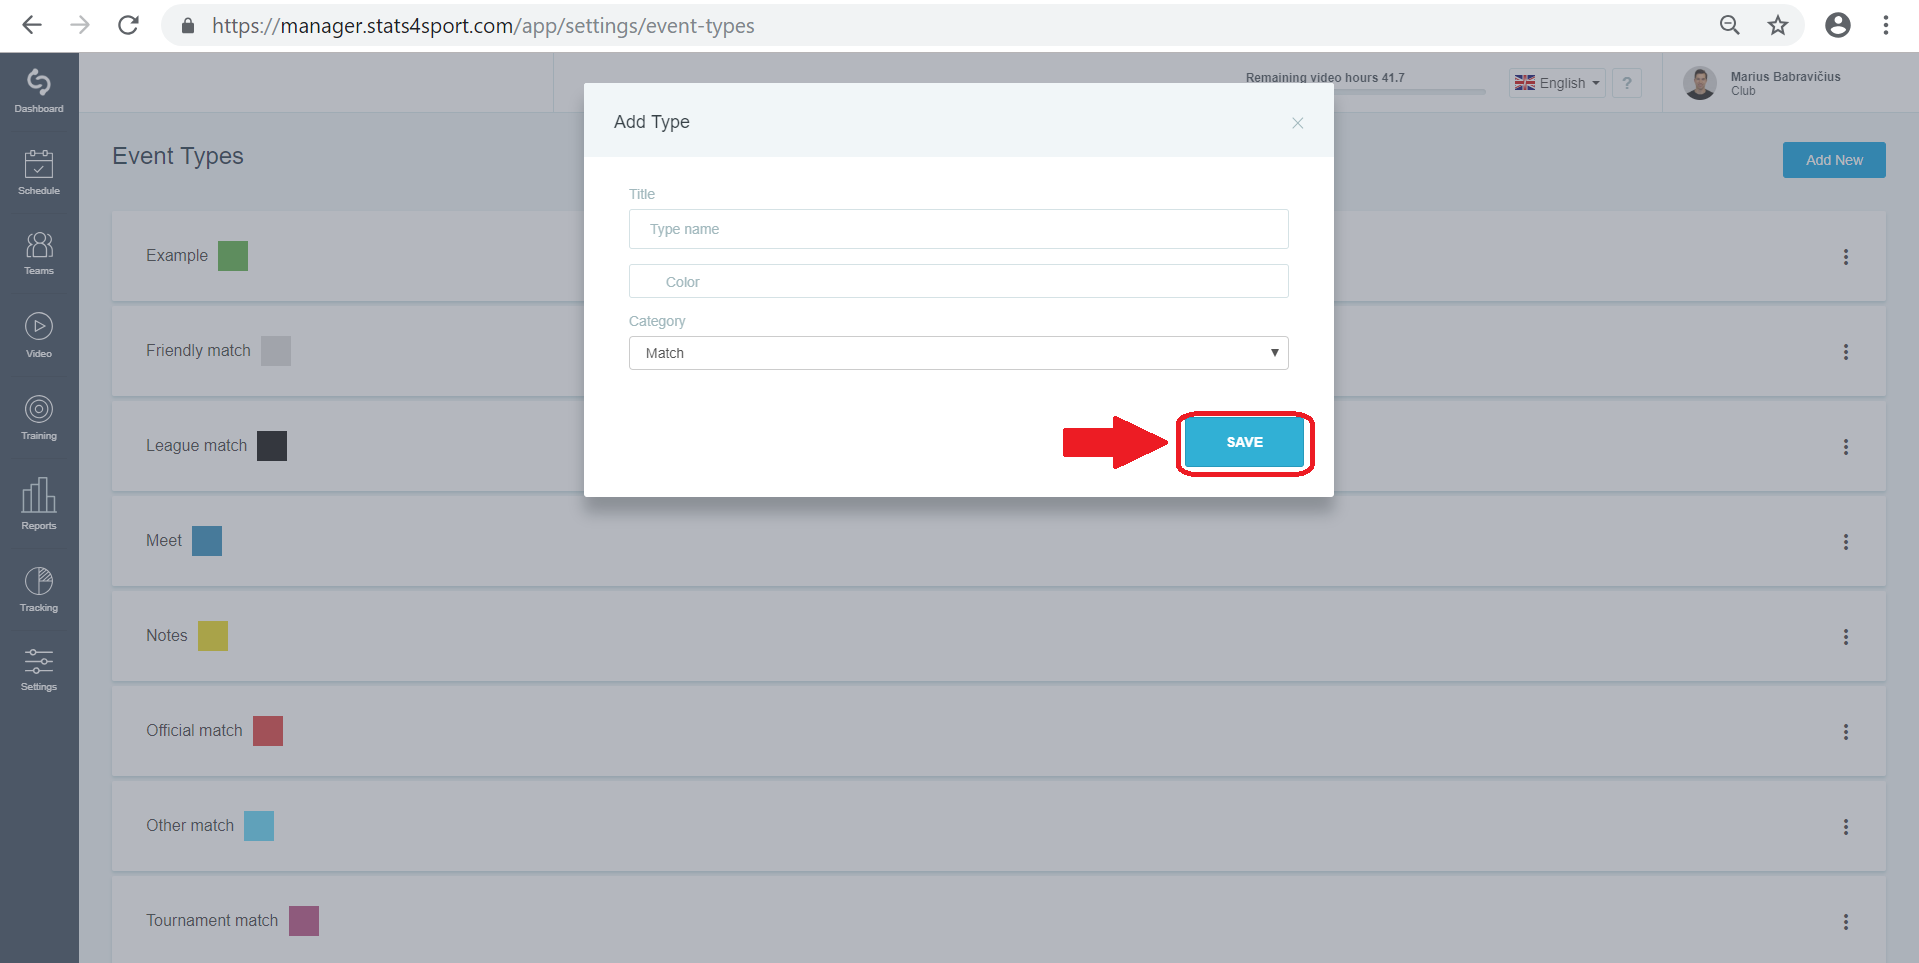
Task: Open options menu for Official match row
Action: click(1846, 732)
